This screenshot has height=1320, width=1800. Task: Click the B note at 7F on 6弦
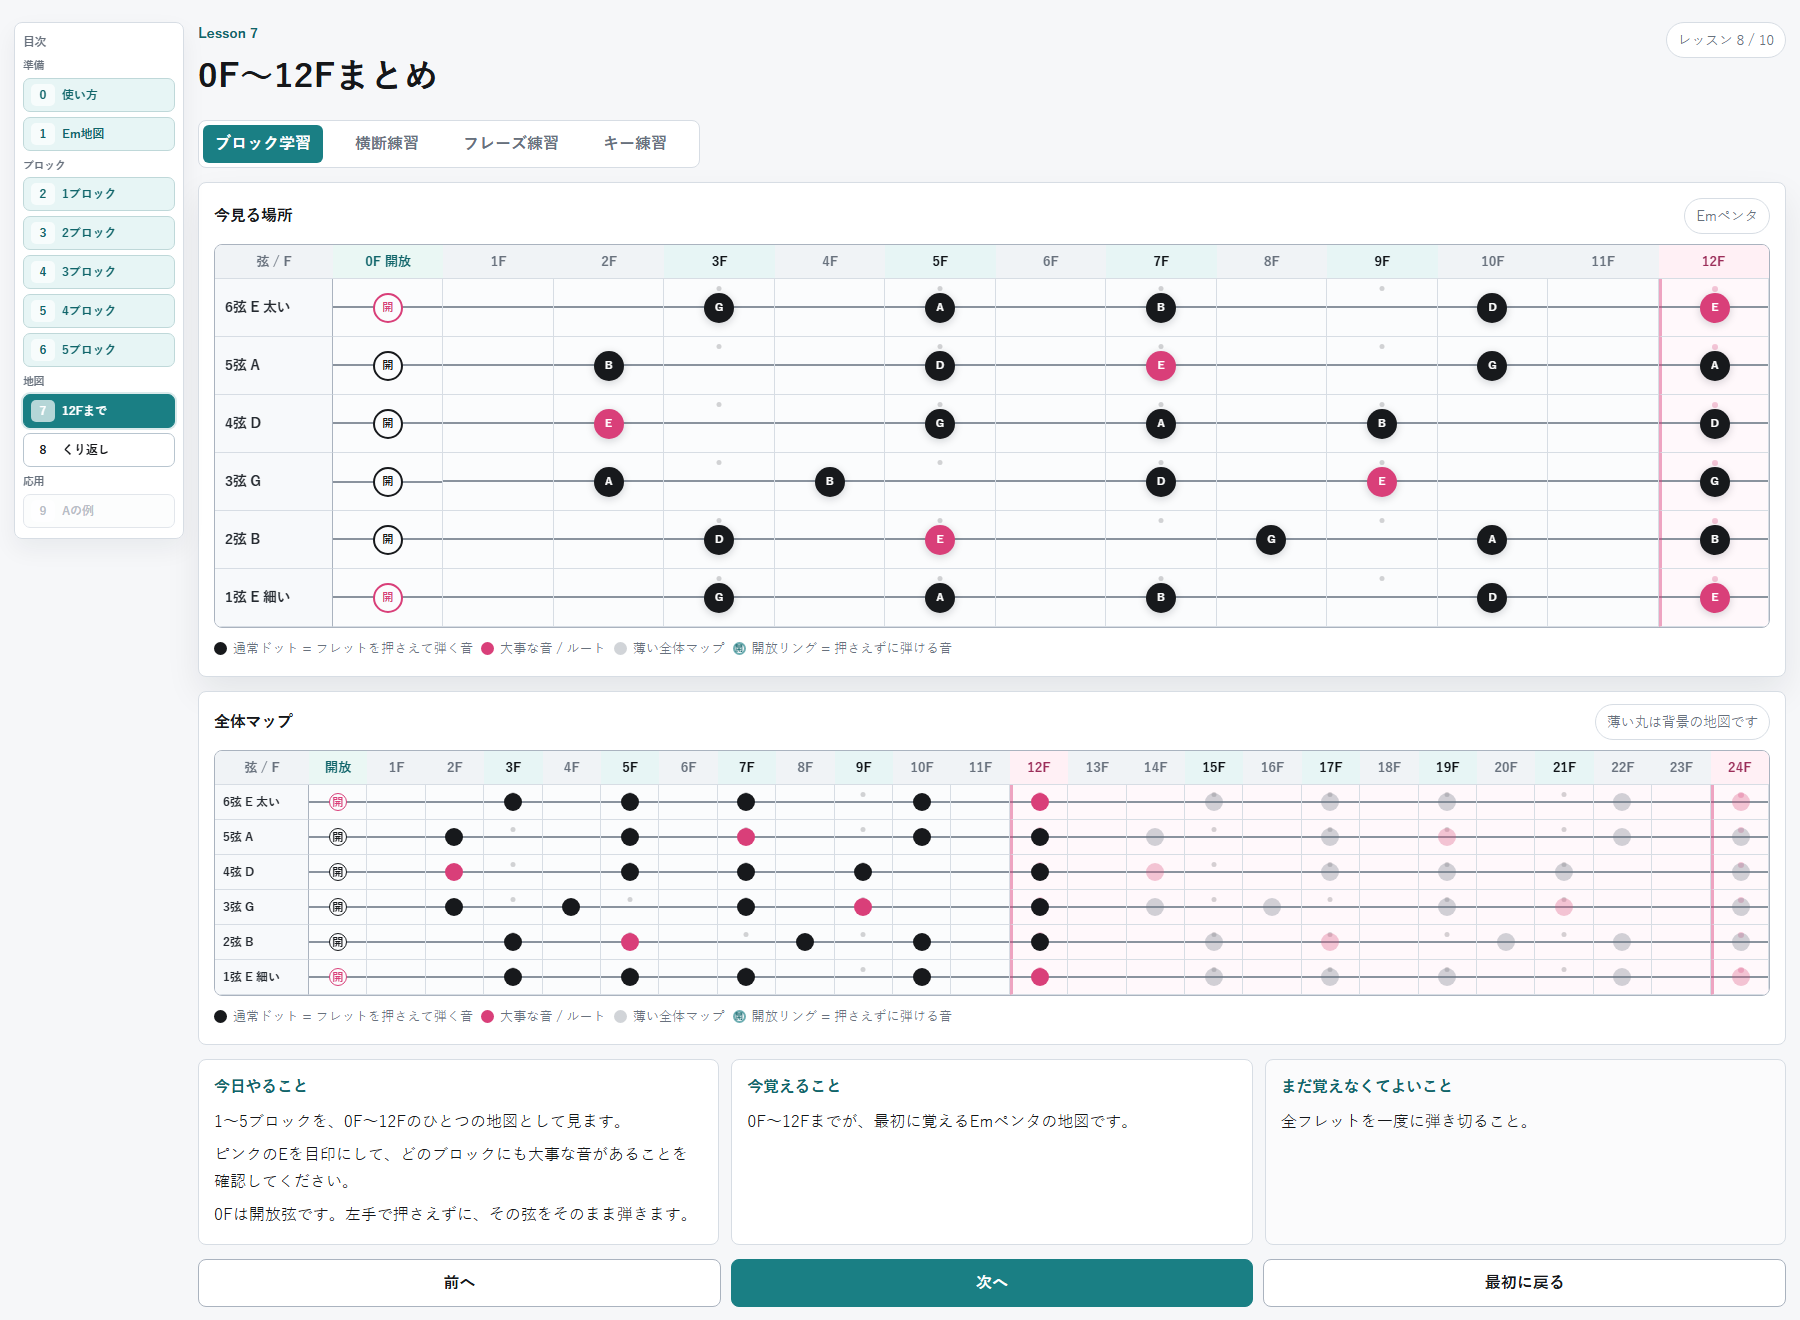[x=1161, y=308]
